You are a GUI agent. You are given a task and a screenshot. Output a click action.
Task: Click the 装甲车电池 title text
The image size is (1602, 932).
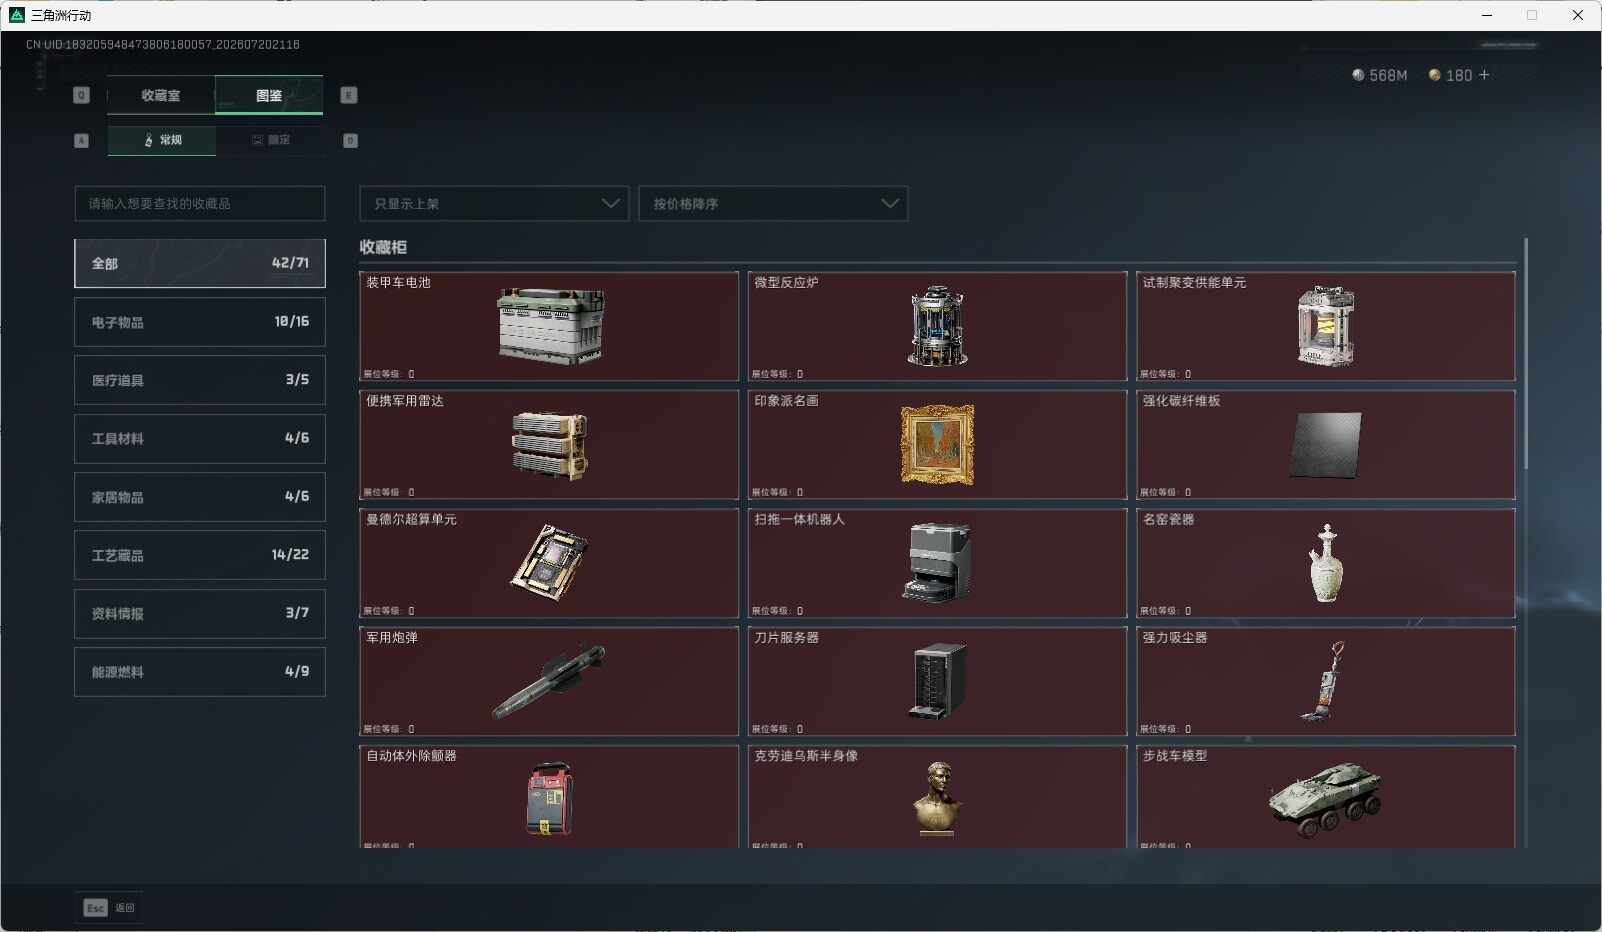(398, 283)
